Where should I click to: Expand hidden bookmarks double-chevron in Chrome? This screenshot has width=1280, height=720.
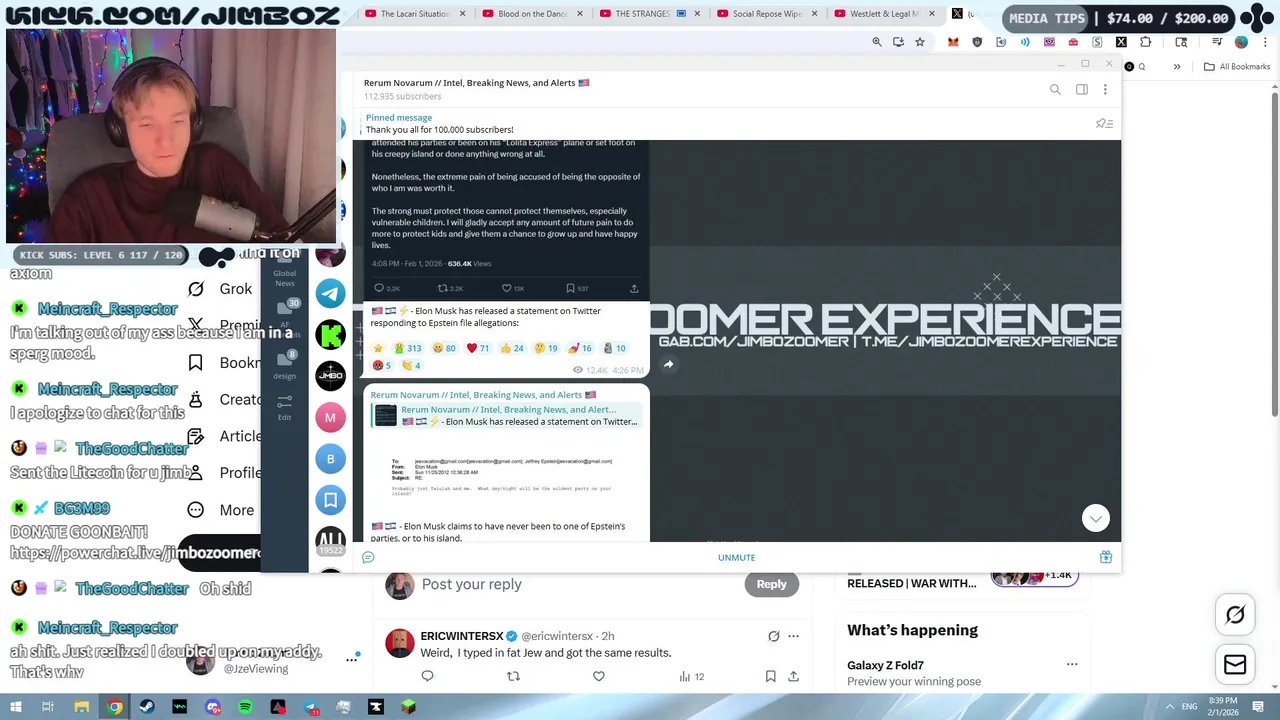(x=1177, y=67)
